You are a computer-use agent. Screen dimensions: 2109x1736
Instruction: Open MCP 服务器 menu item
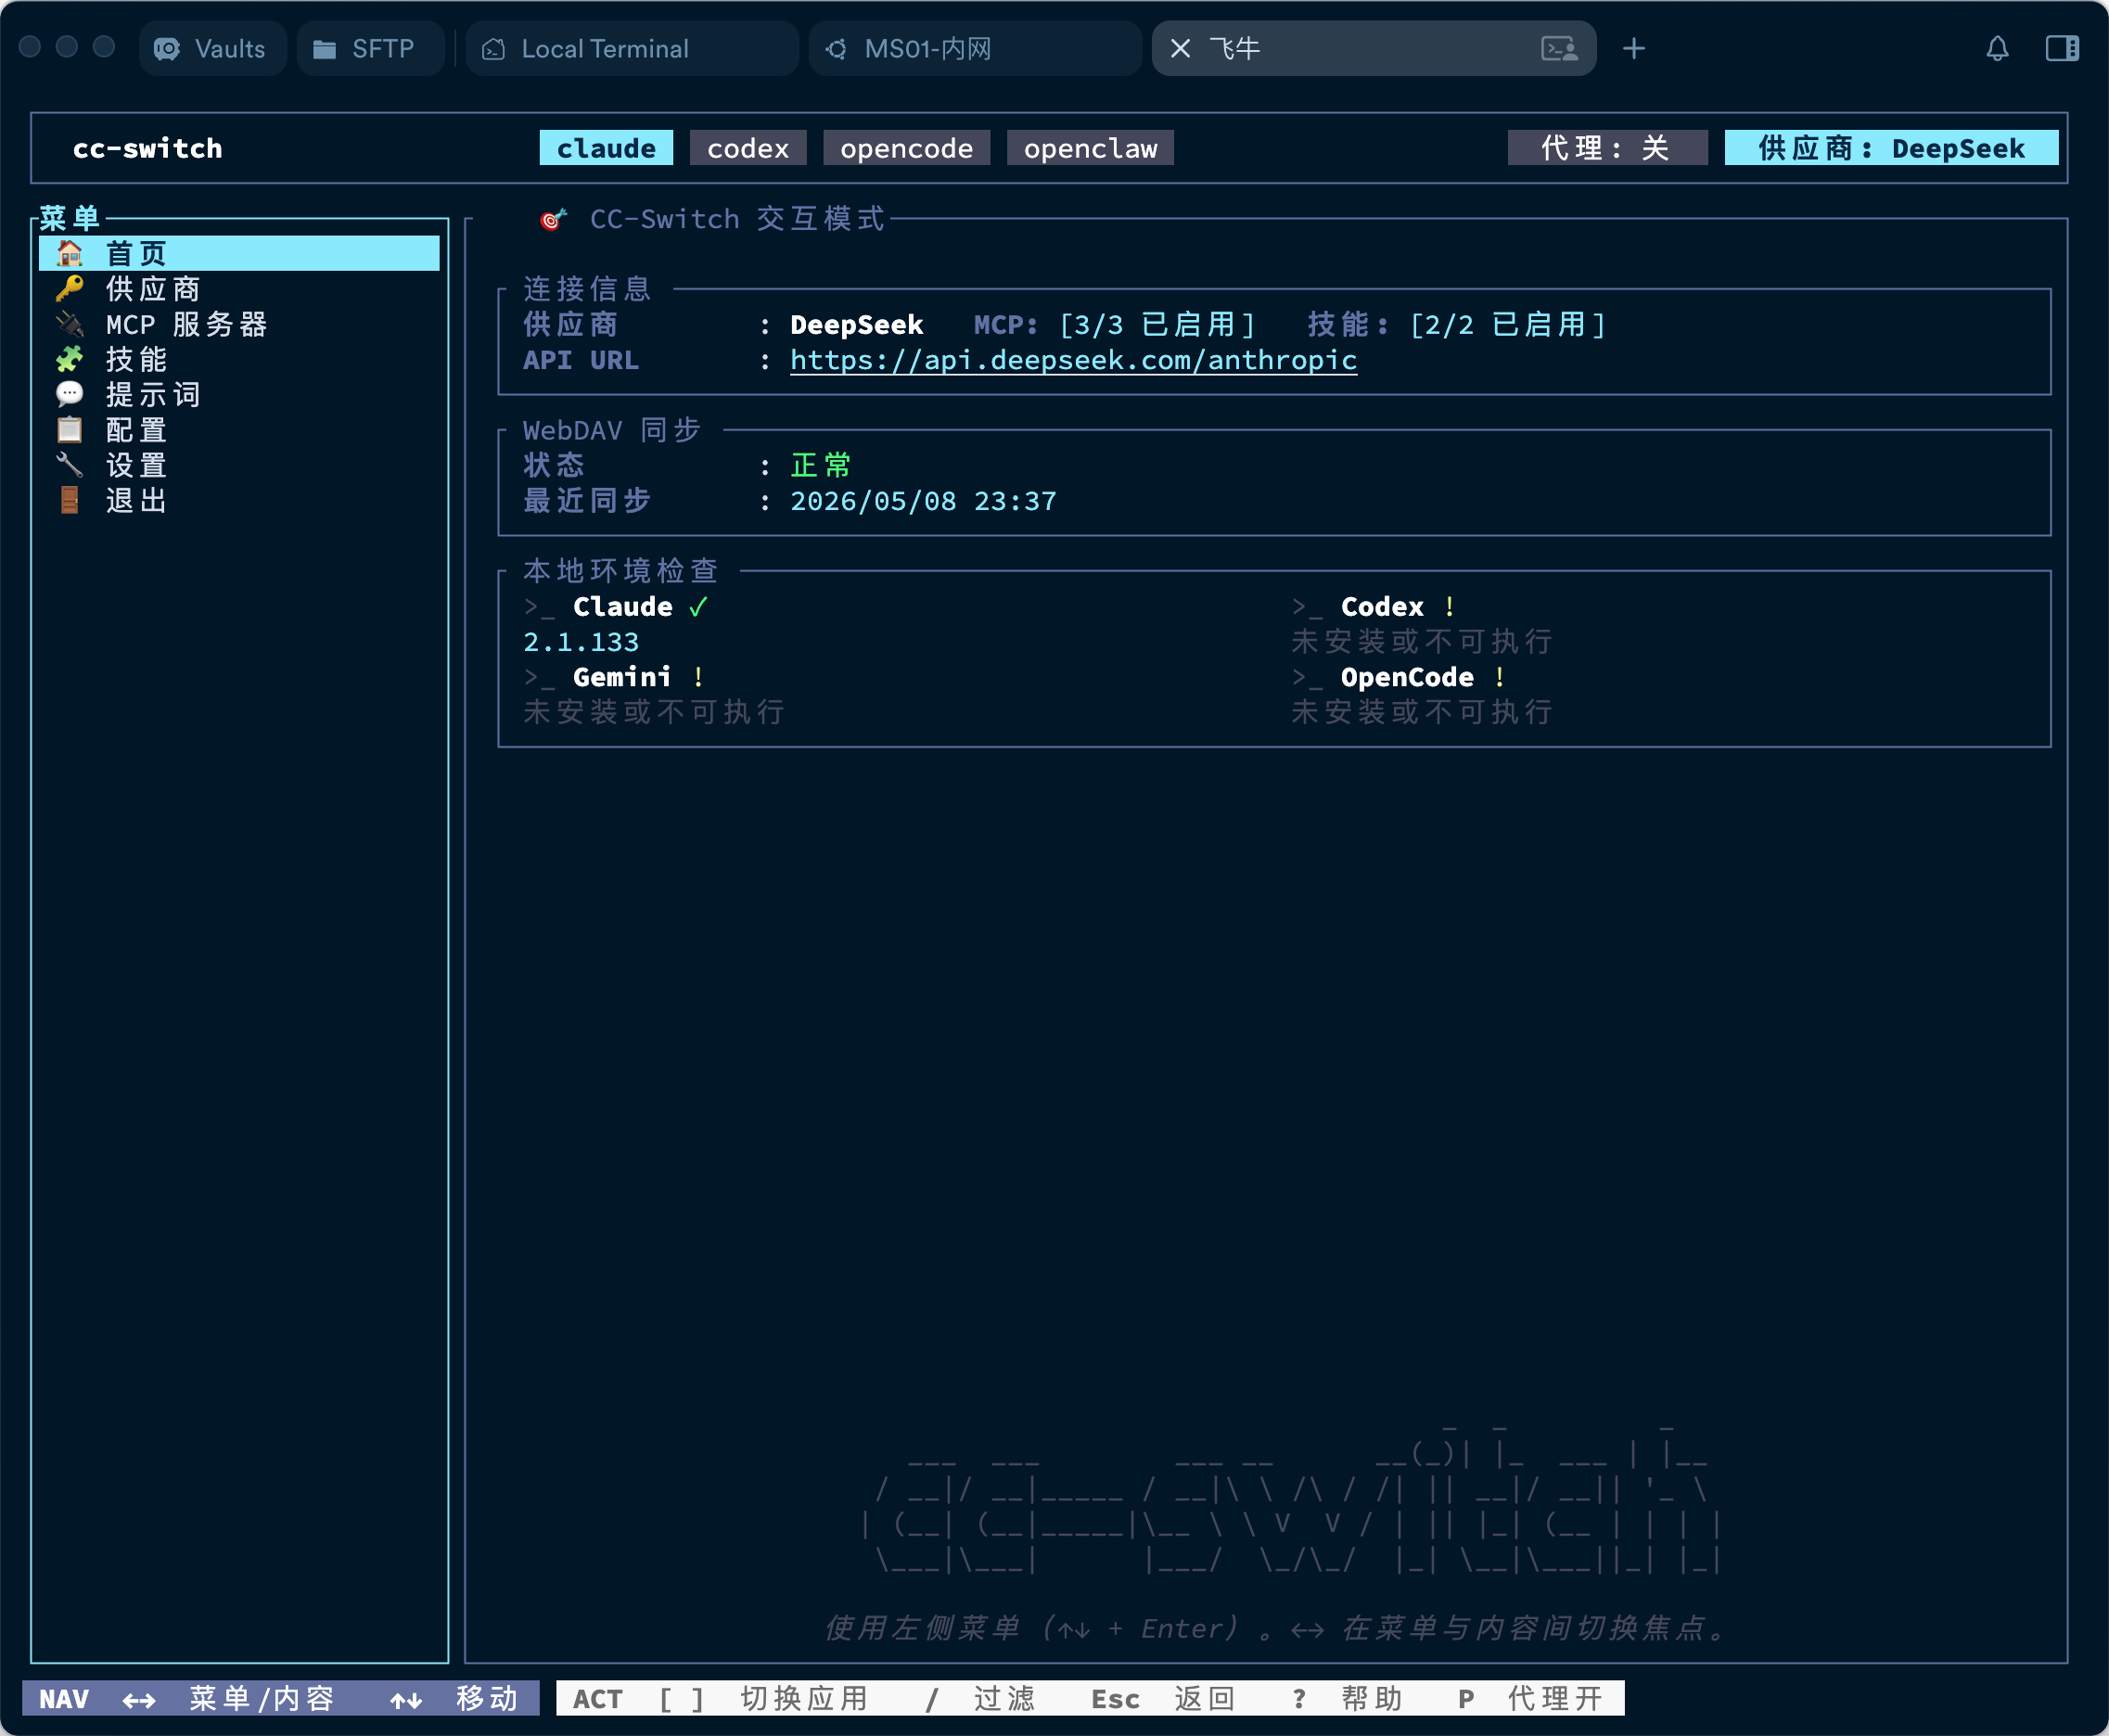coord(239,324)
